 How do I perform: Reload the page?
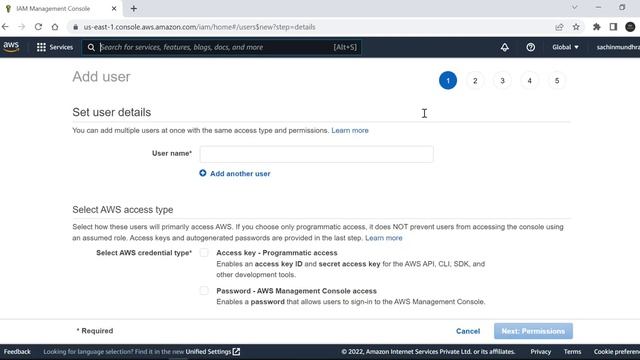[38, 27]
